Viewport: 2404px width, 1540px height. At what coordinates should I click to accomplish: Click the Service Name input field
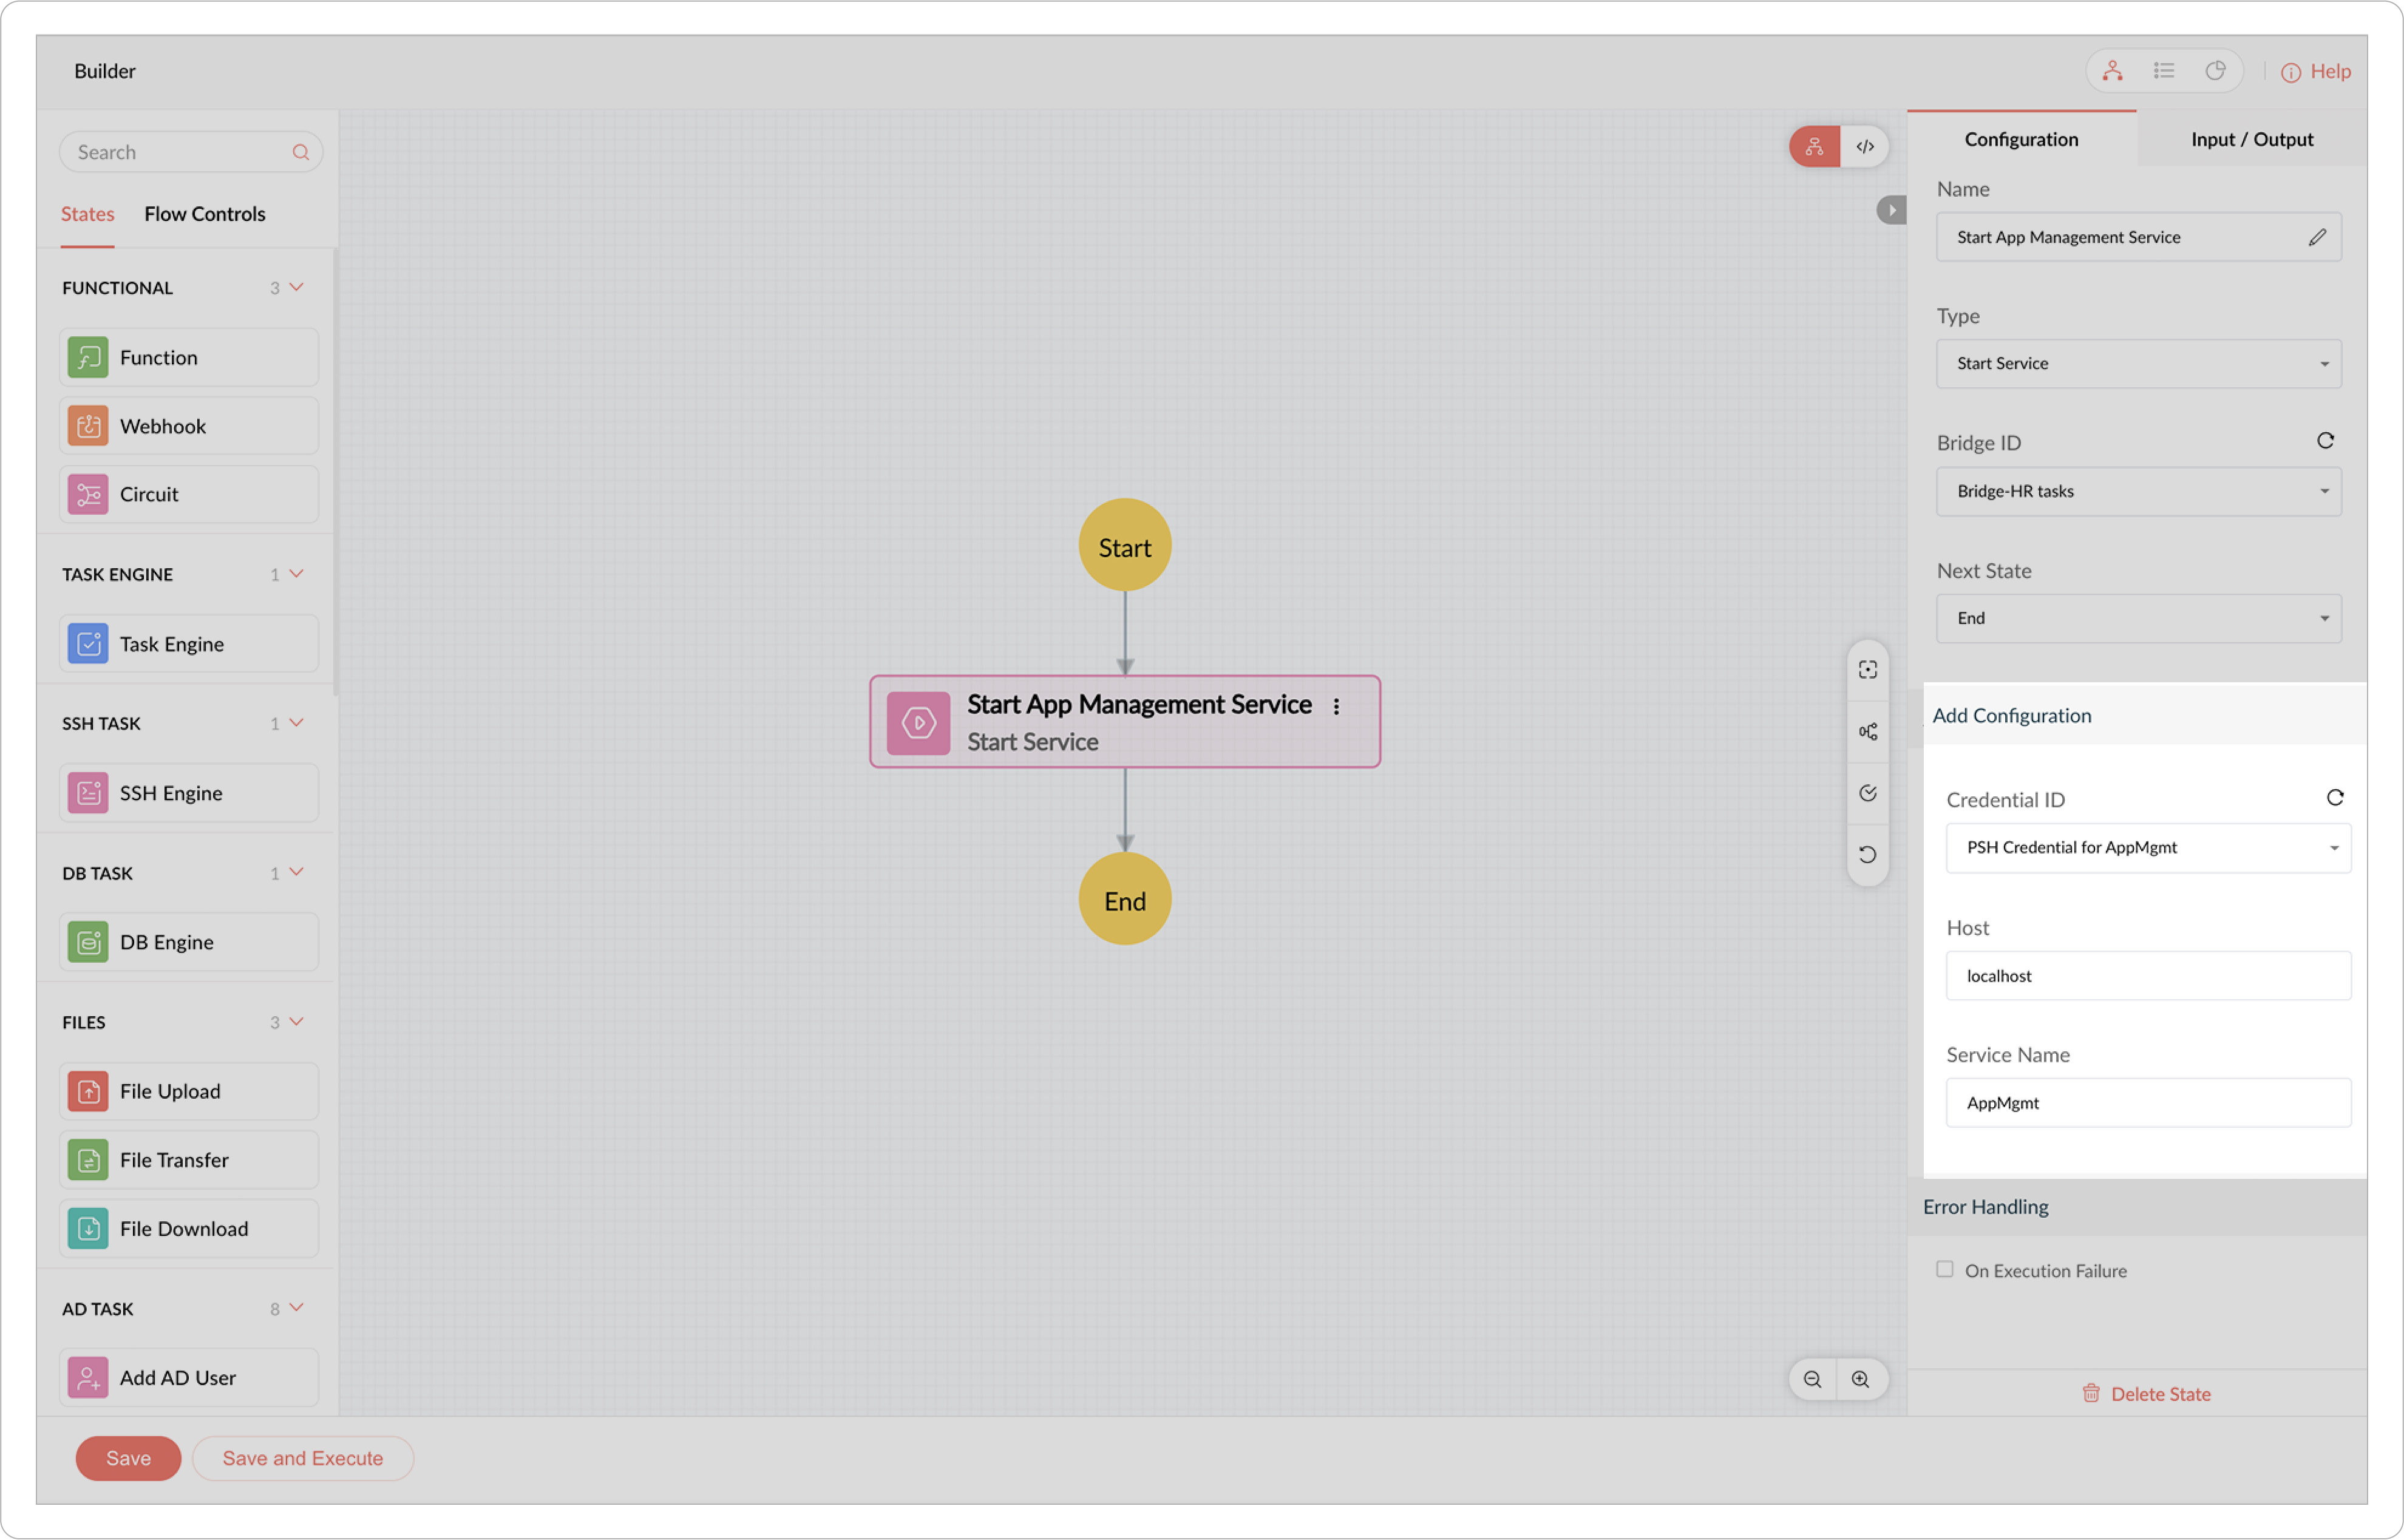coord(2147,1103)
